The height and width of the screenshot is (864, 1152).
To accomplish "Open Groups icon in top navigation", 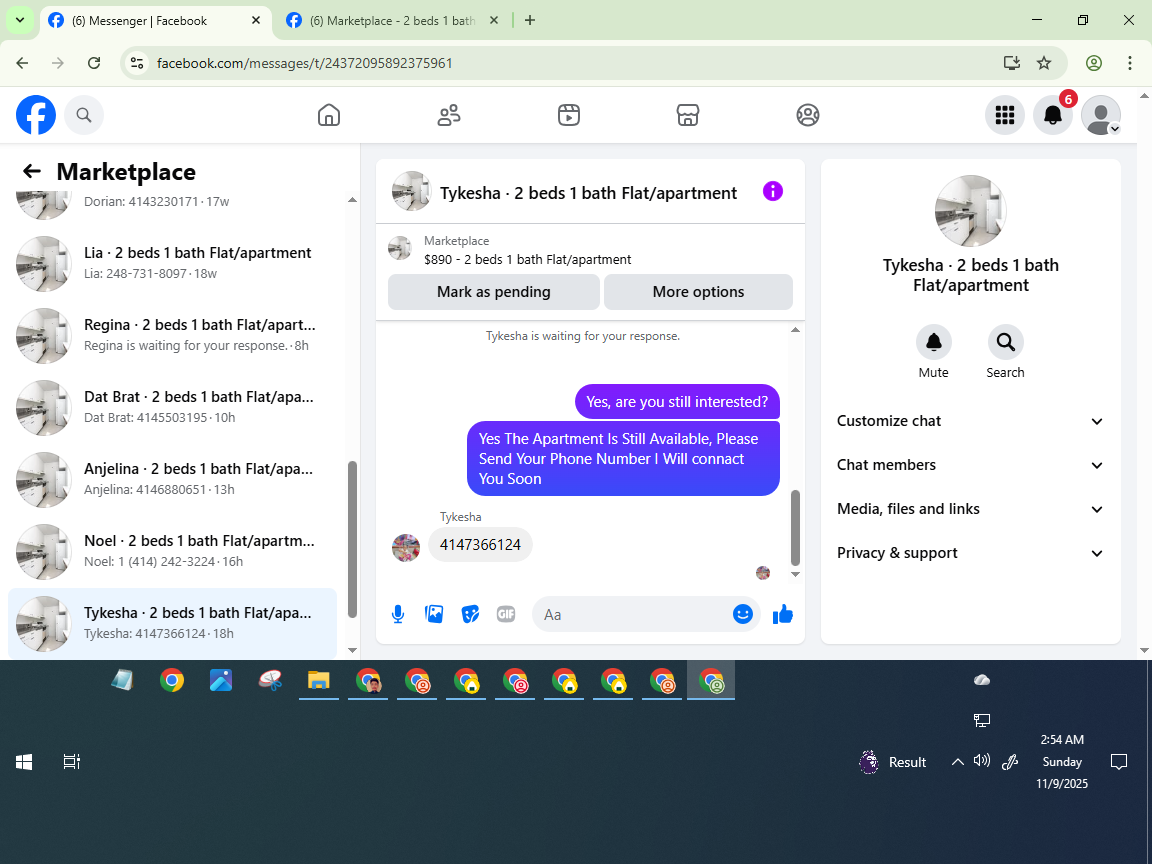I will (x=807, y=115).
